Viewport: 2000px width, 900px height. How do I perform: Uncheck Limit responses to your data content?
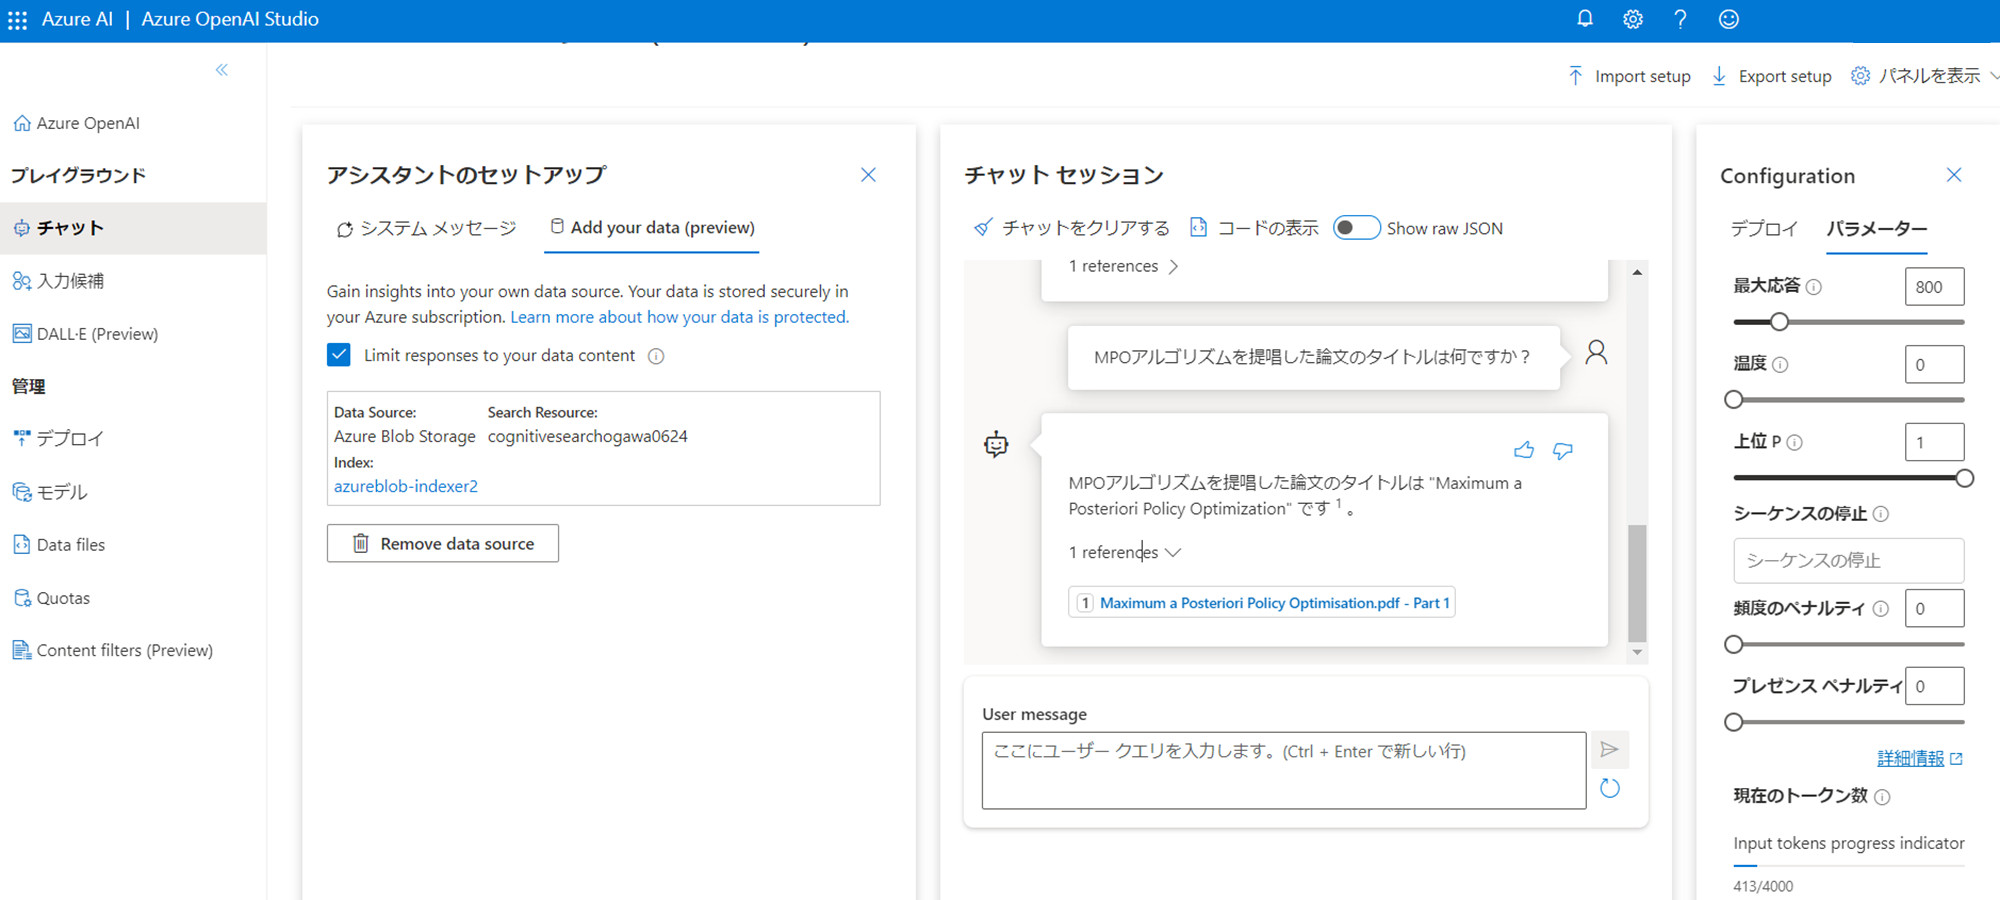pyautogui.click(x=339, y=355)
